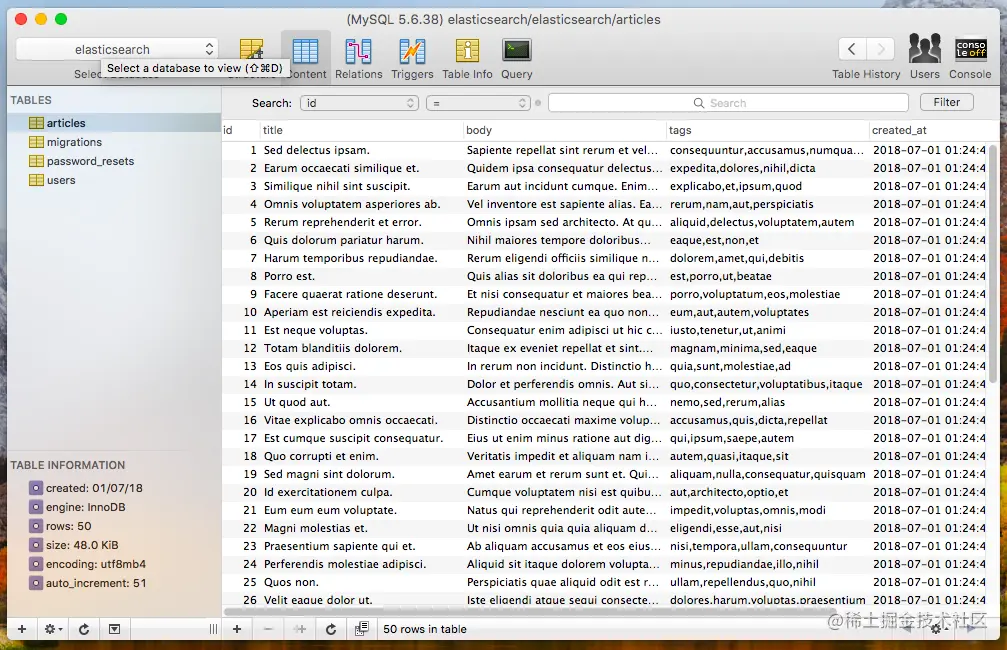Select the migrations table in sidebar
The image size is (1007, 650).
tap(114, 142)
